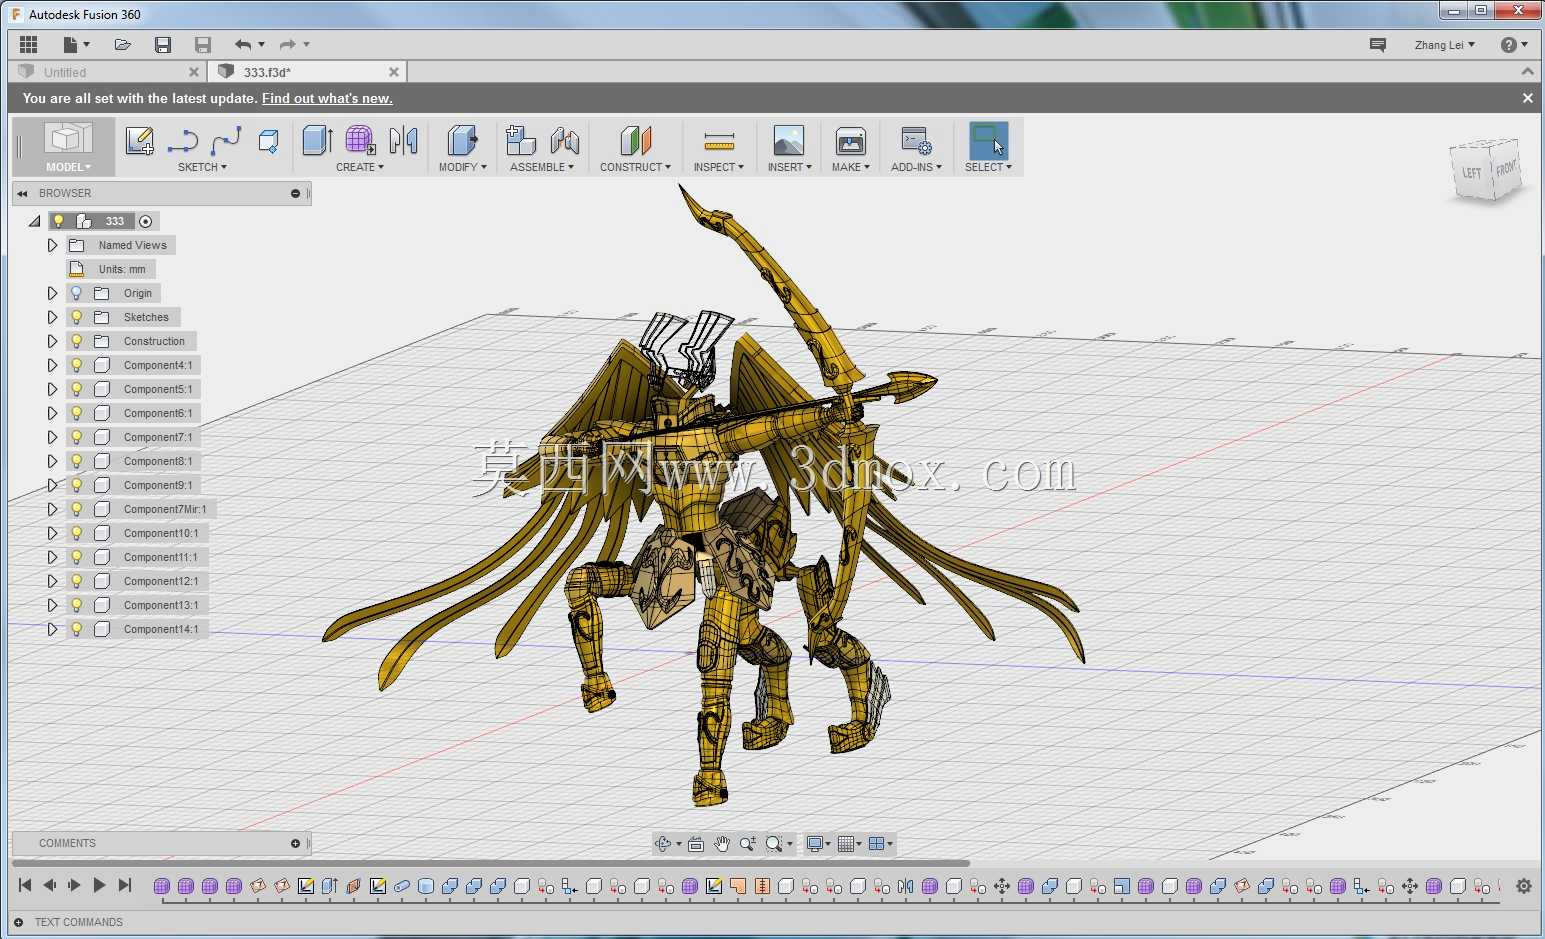Click the Redo arrow icon

288,44
